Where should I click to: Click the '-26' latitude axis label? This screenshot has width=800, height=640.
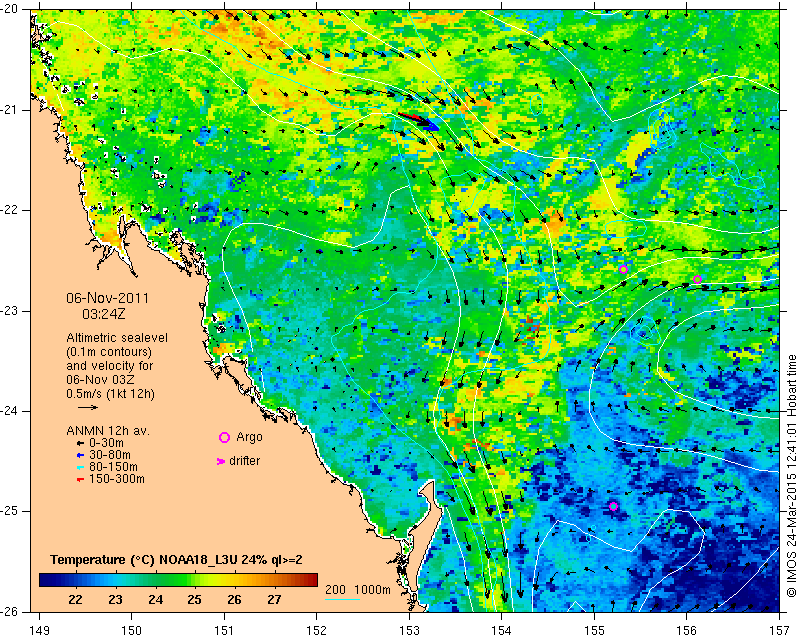point(10,611)
